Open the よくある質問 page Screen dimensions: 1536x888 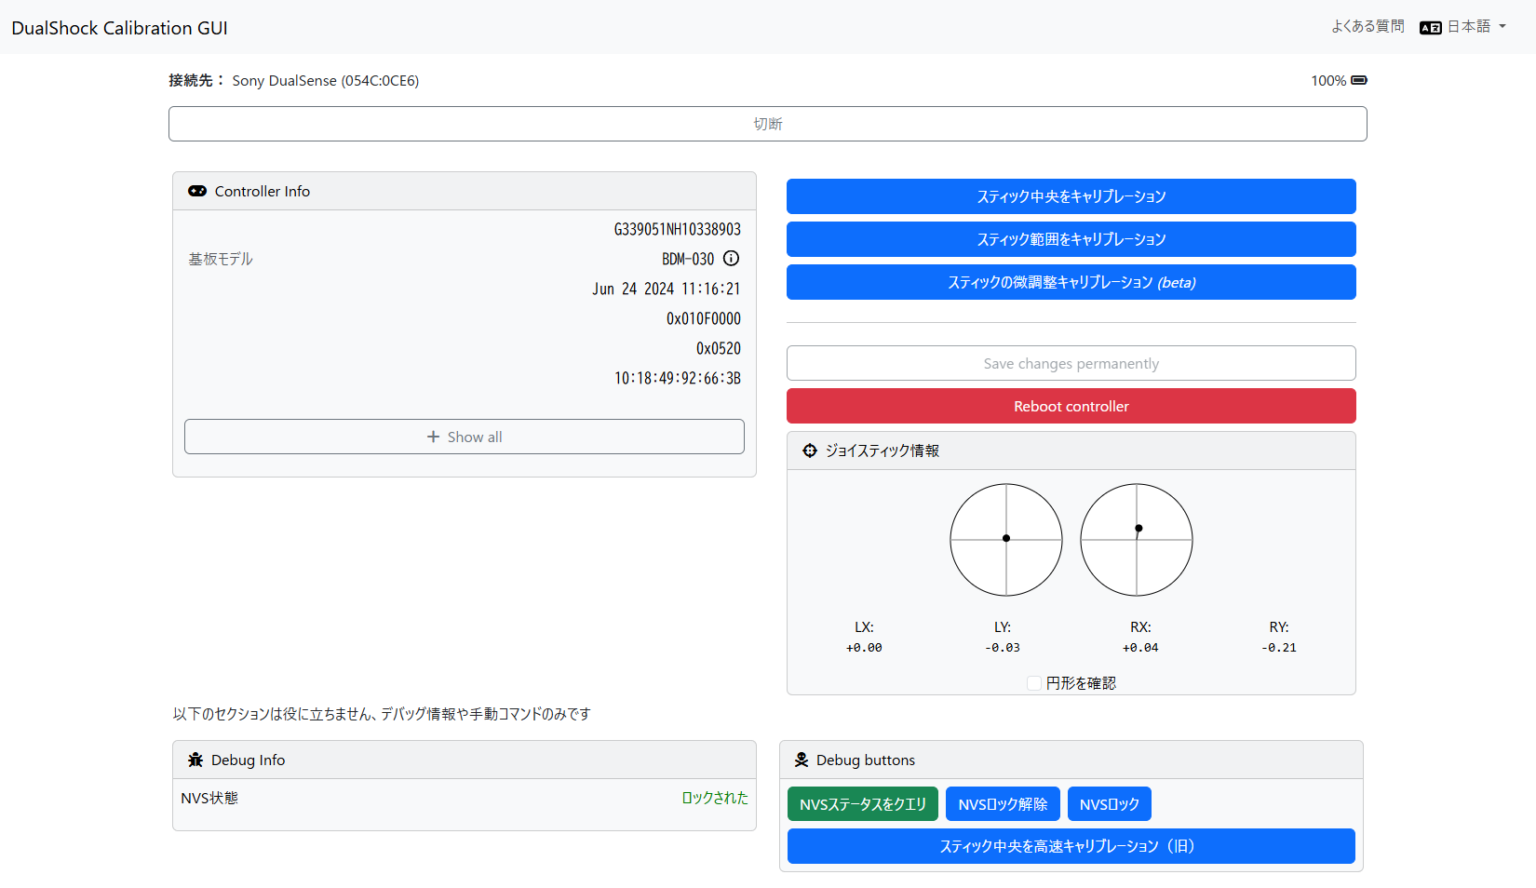(1367, 27)
